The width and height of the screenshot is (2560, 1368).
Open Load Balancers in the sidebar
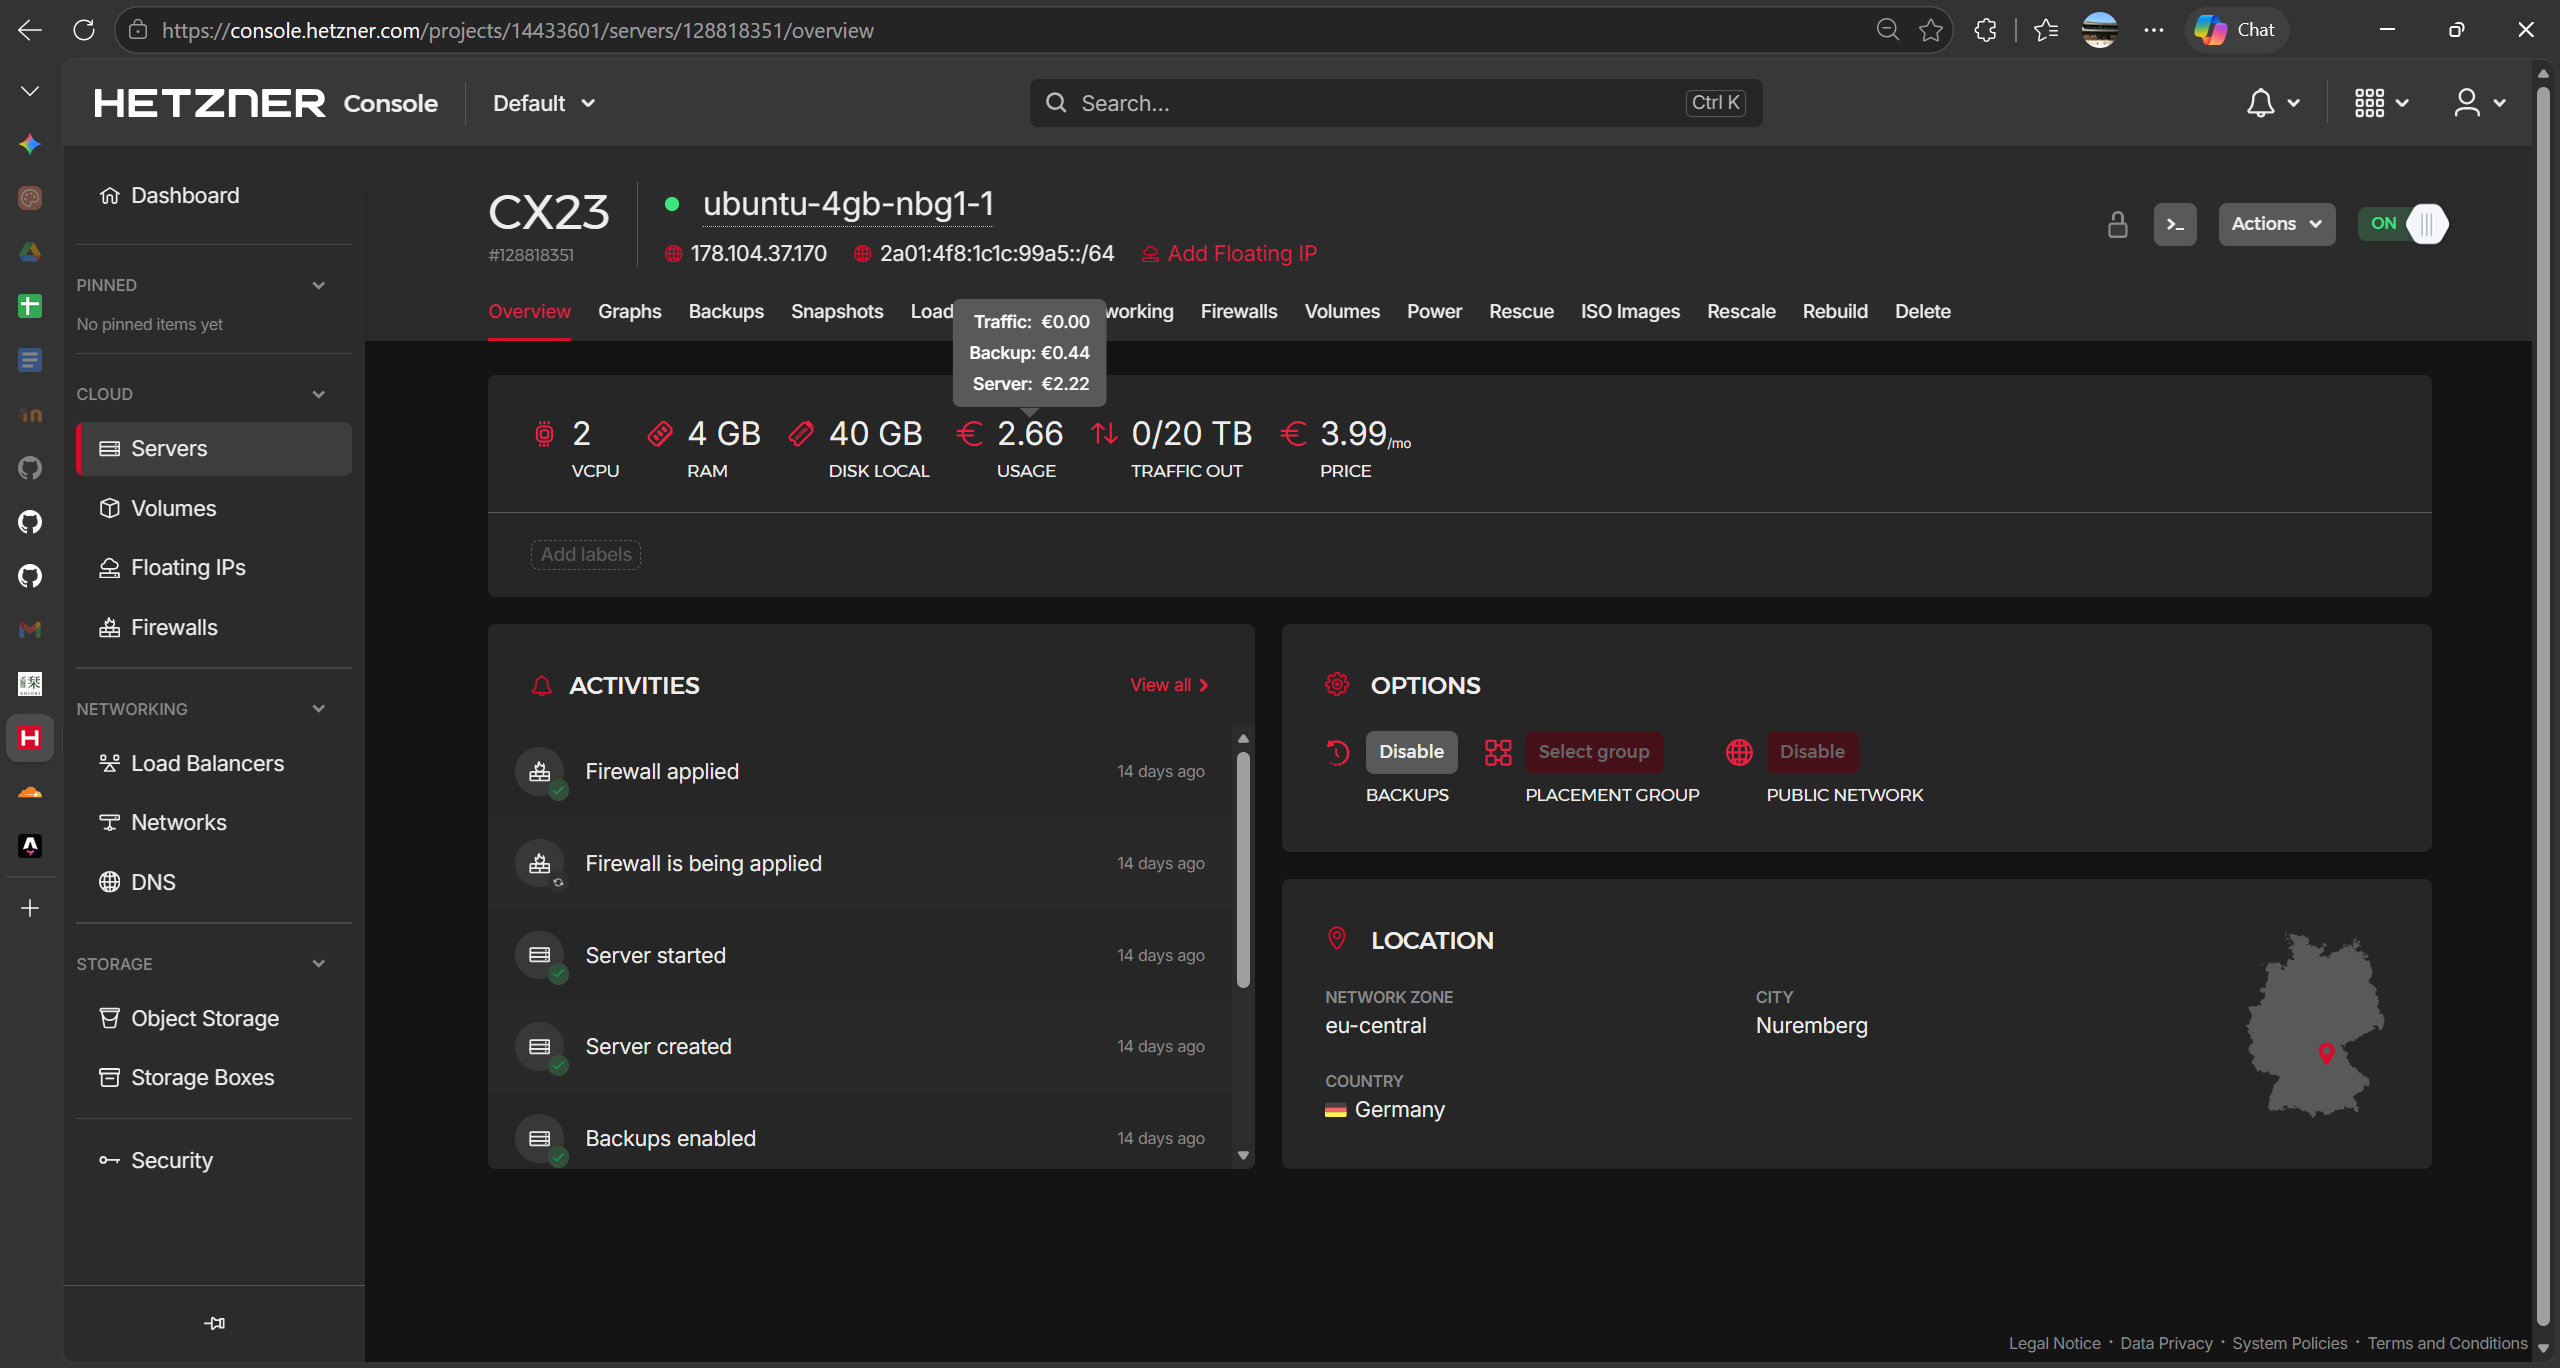214,763
